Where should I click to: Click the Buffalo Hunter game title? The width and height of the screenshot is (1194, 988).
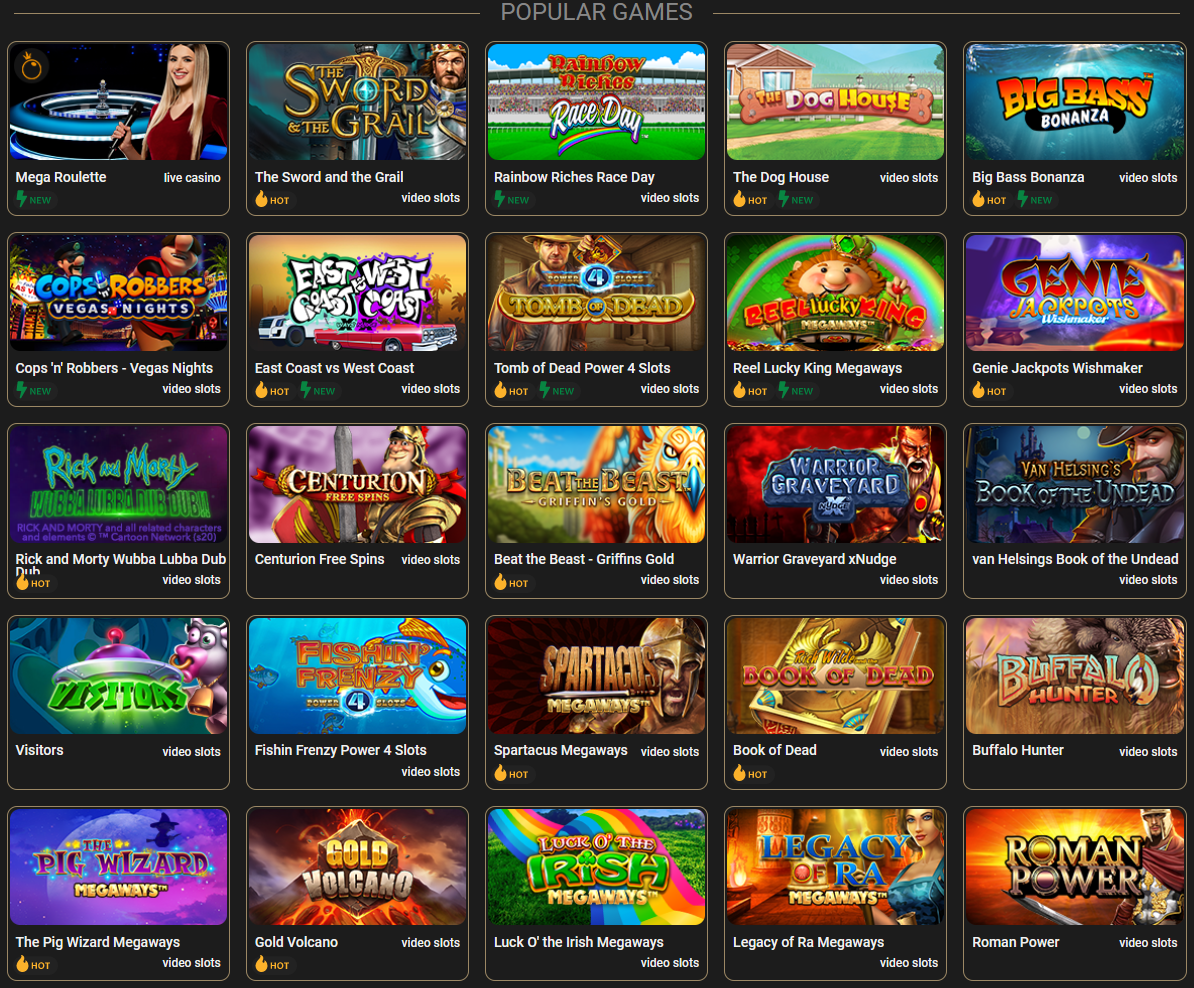click(1017, 750)
